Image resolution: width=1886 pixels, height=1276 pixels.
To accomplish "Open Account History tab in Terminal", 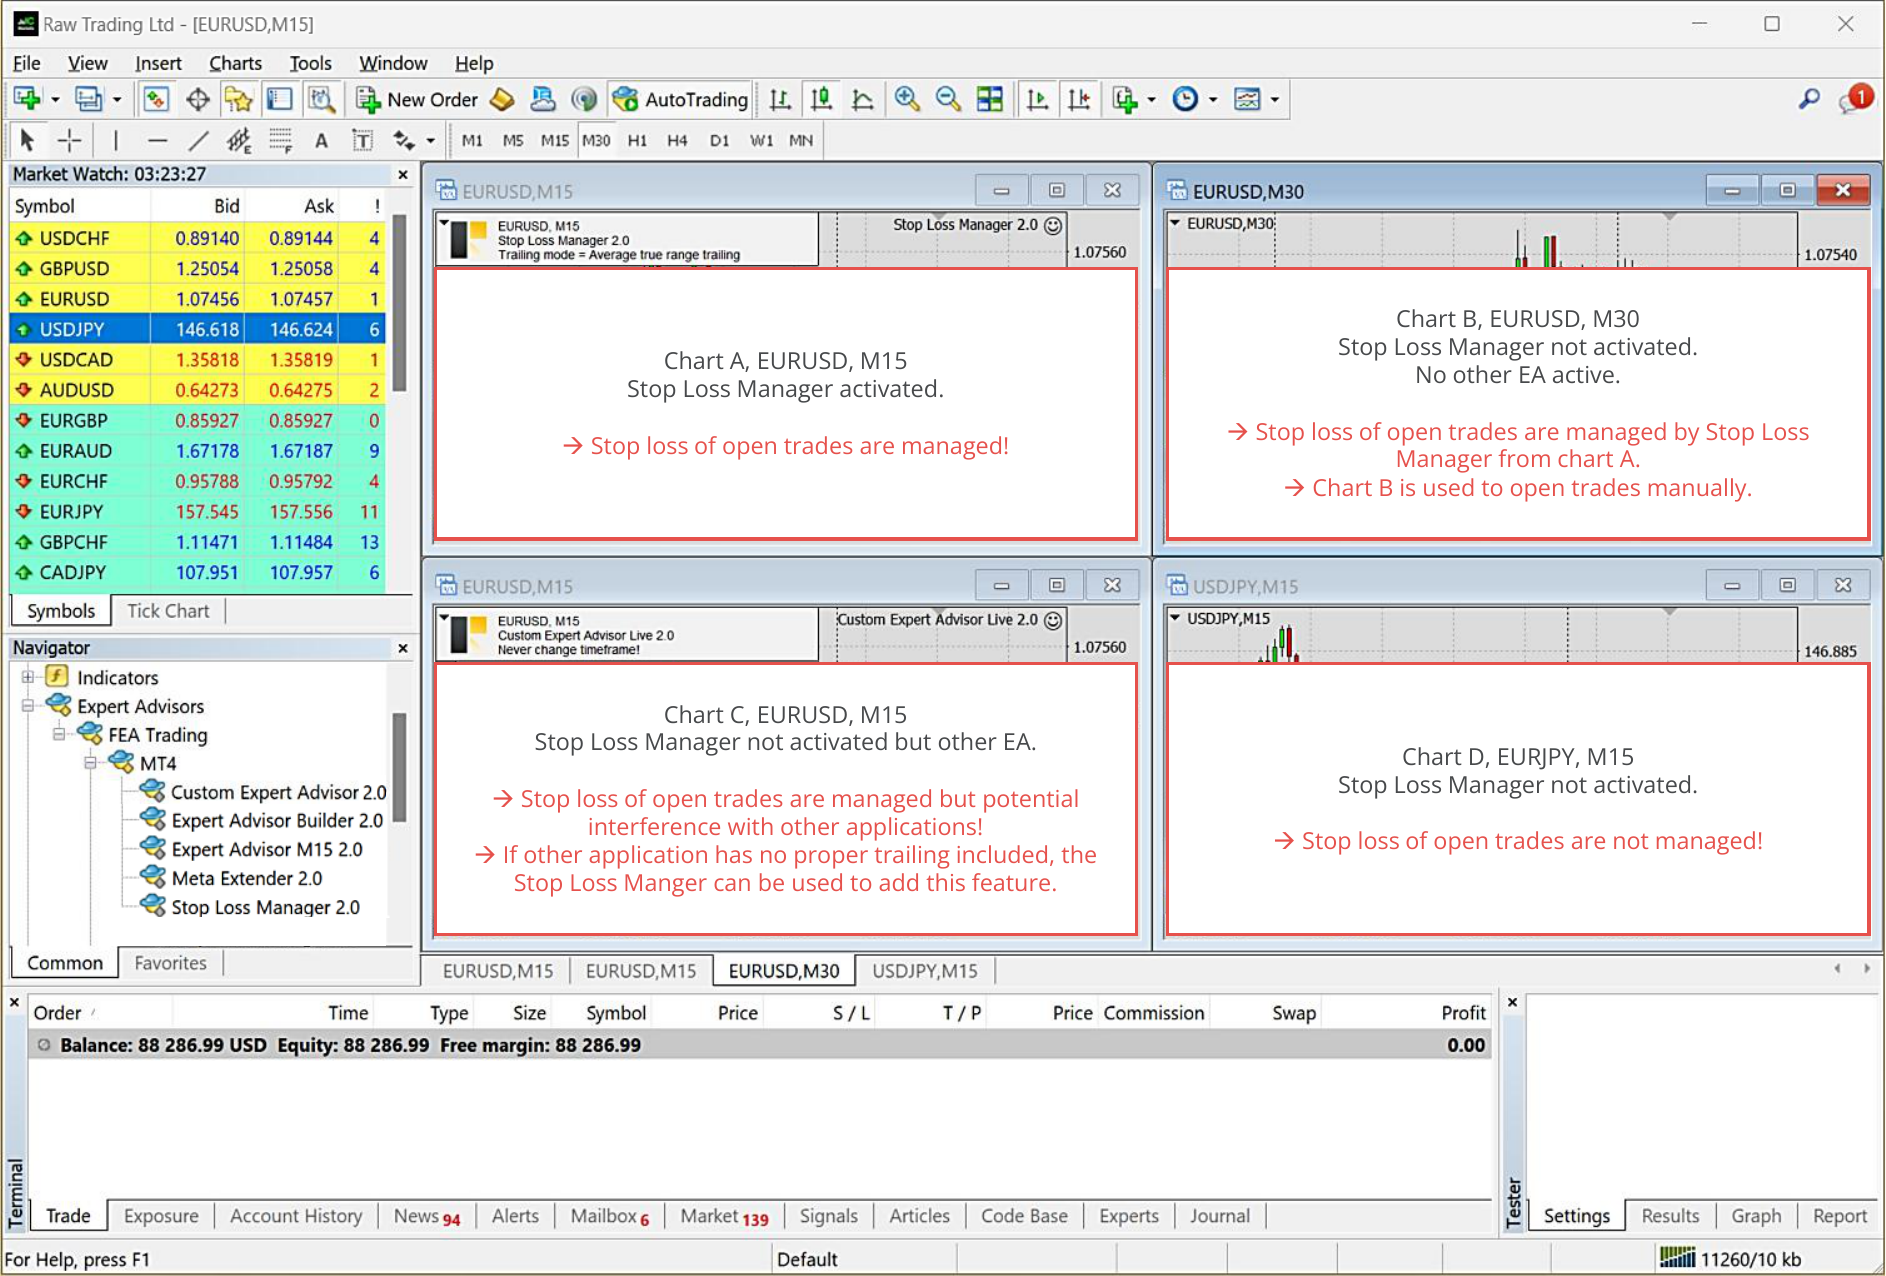I will click(x=296, y=1216).
